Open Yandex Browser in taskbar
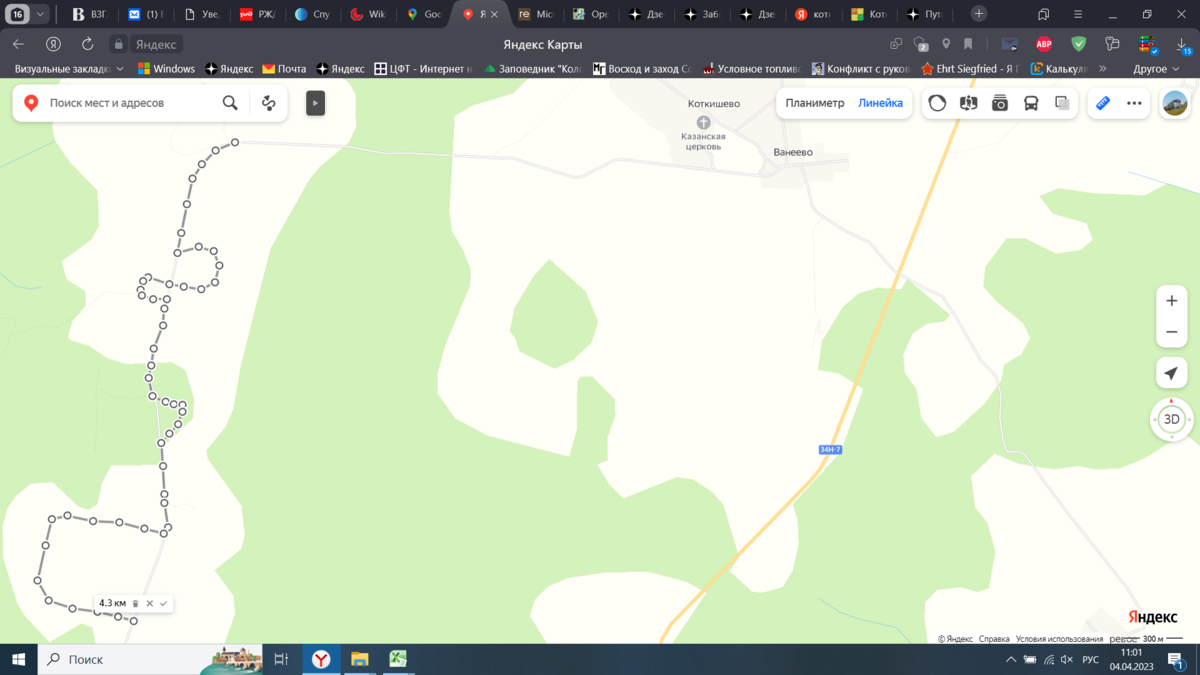 [321, 659]
